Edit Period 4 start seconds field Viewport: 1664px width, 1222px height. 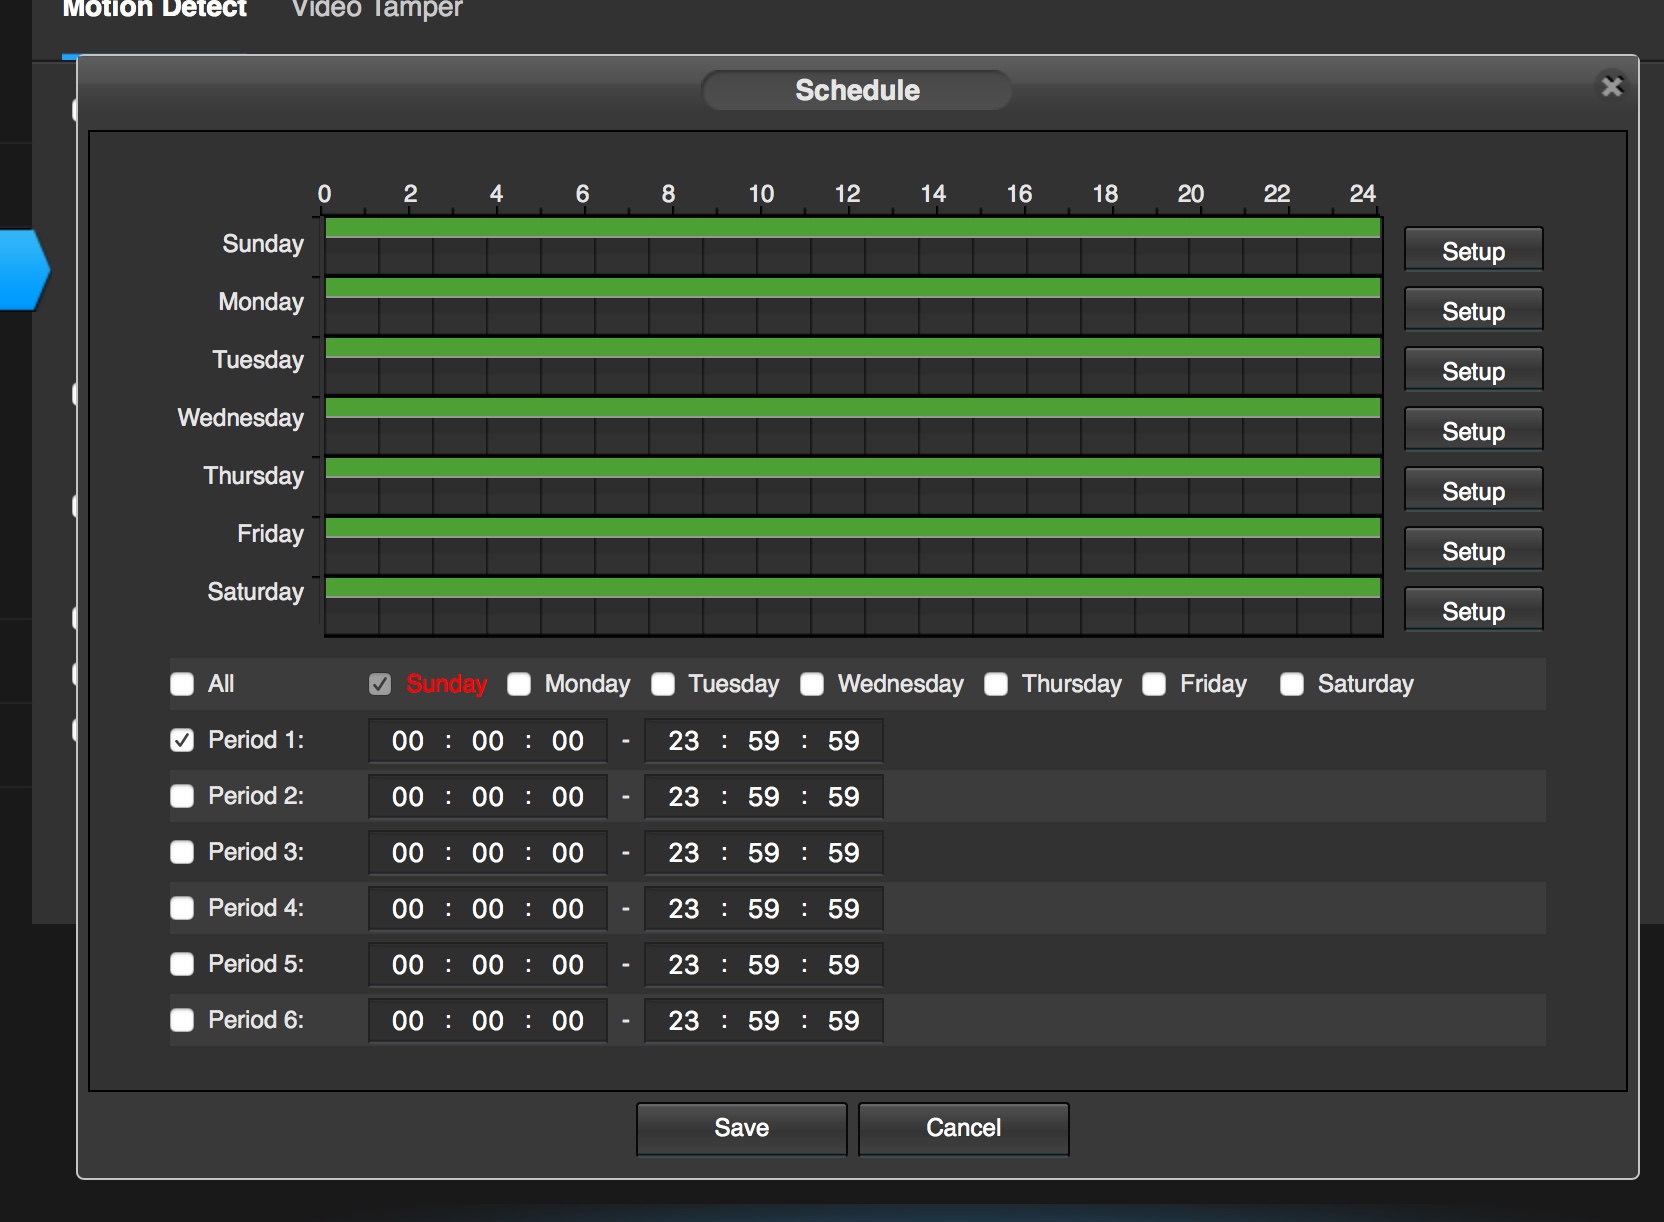point(568,909)
